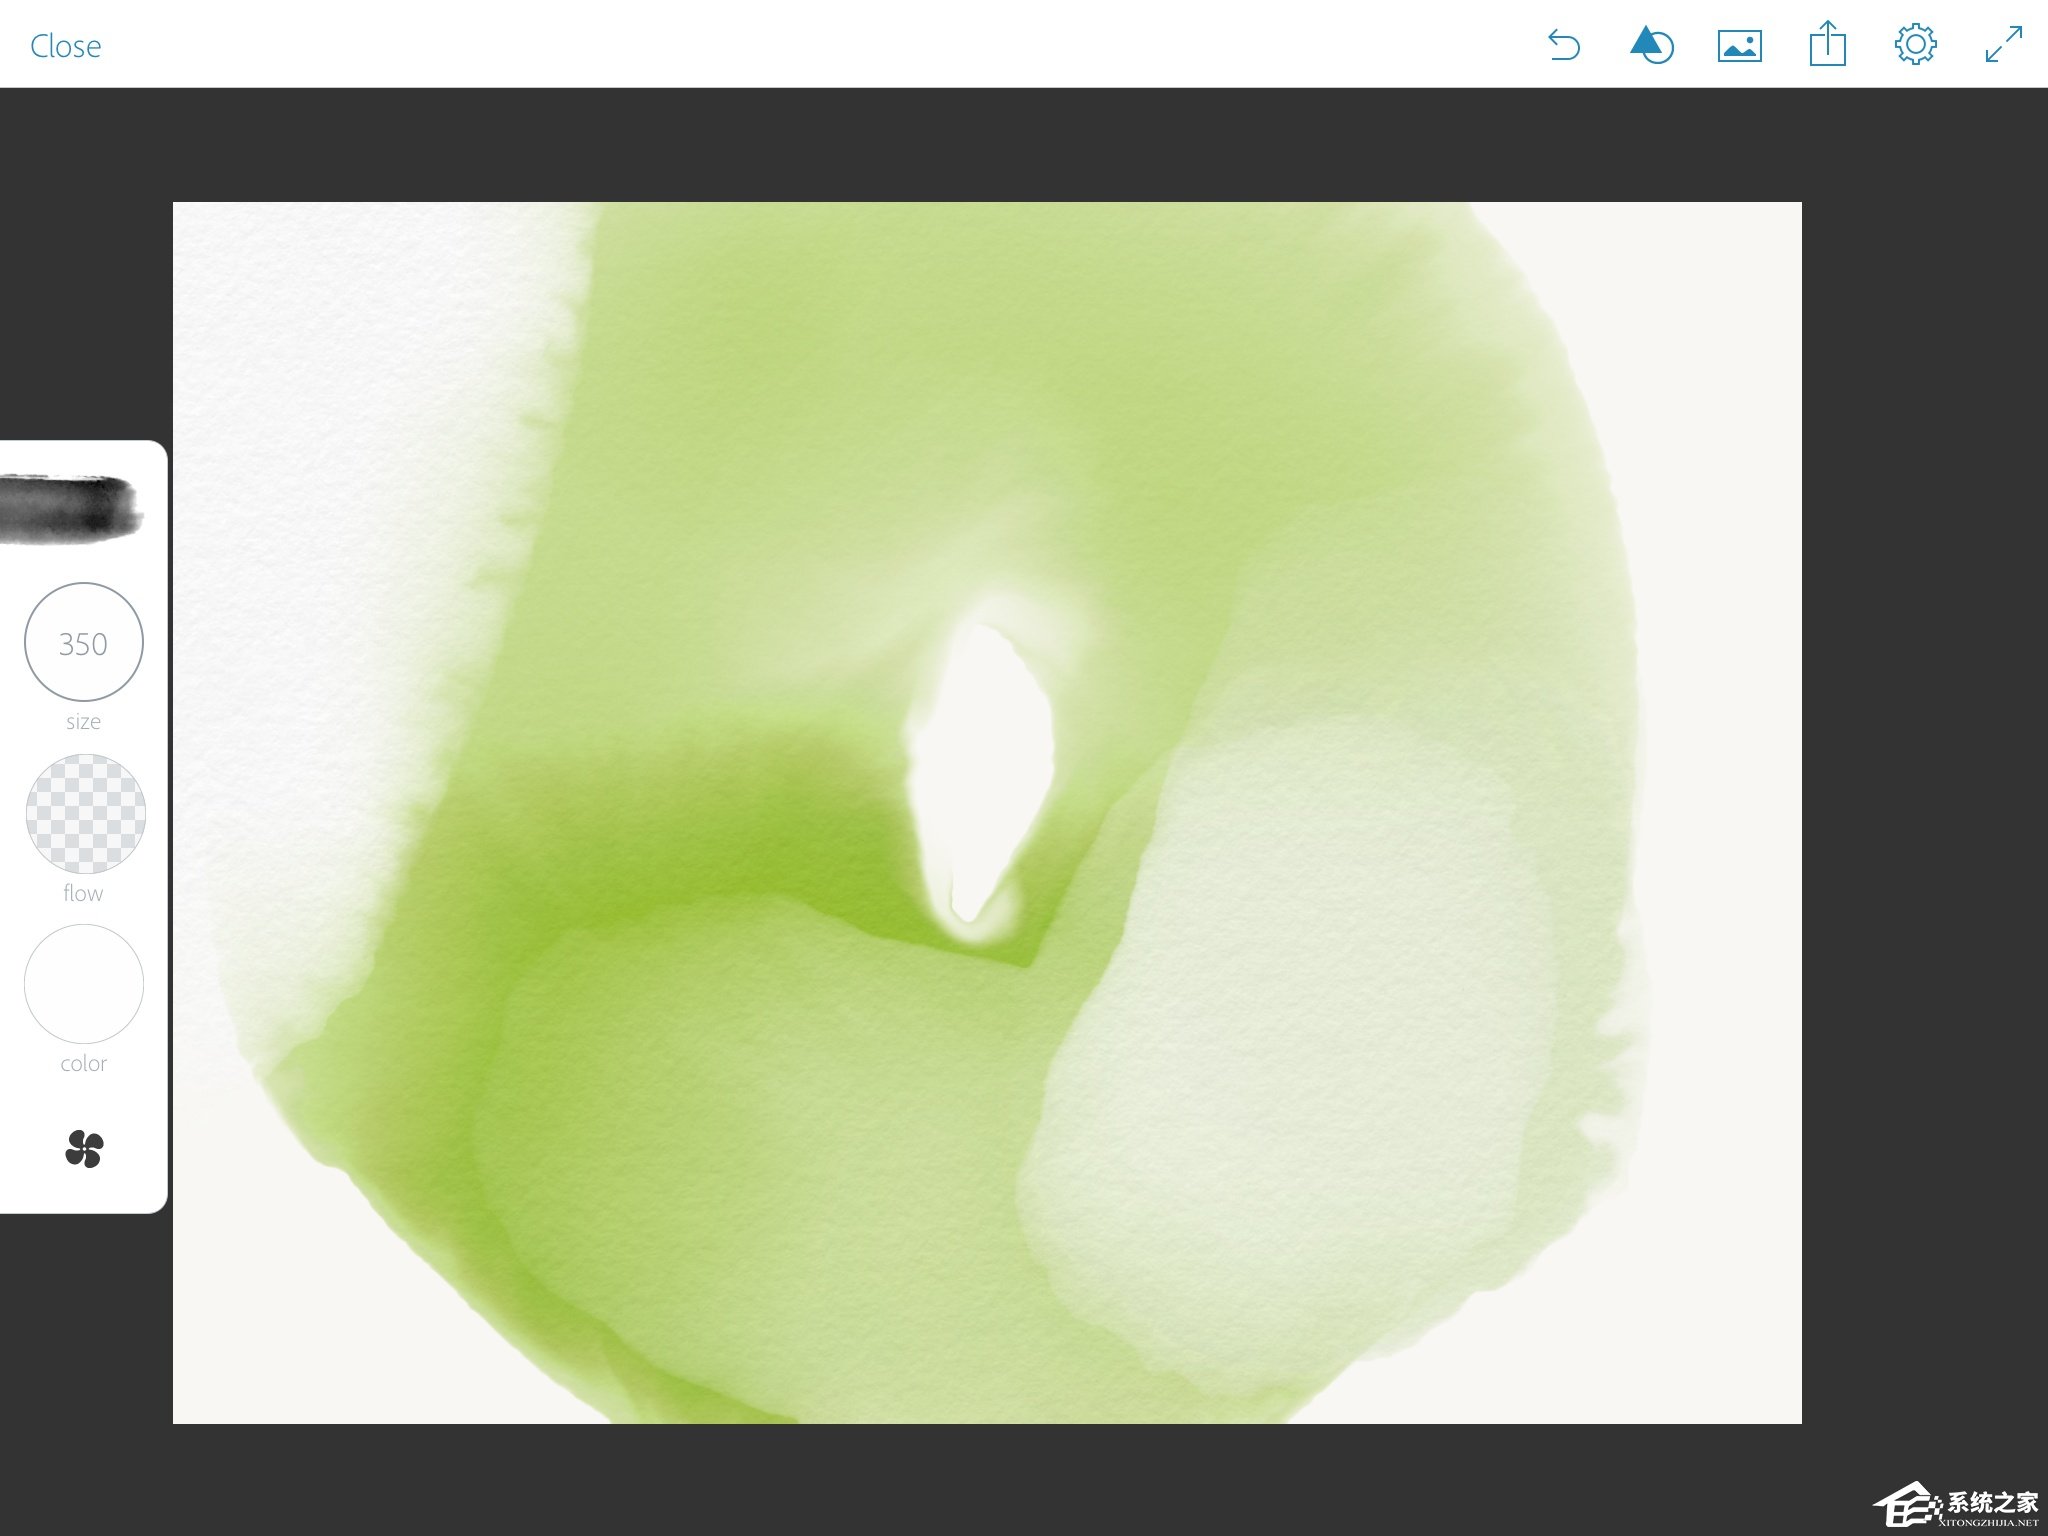2048x1536 pixels.
Task: Open the share menu
Action: pyautogui.click(x=1827, y=45)
